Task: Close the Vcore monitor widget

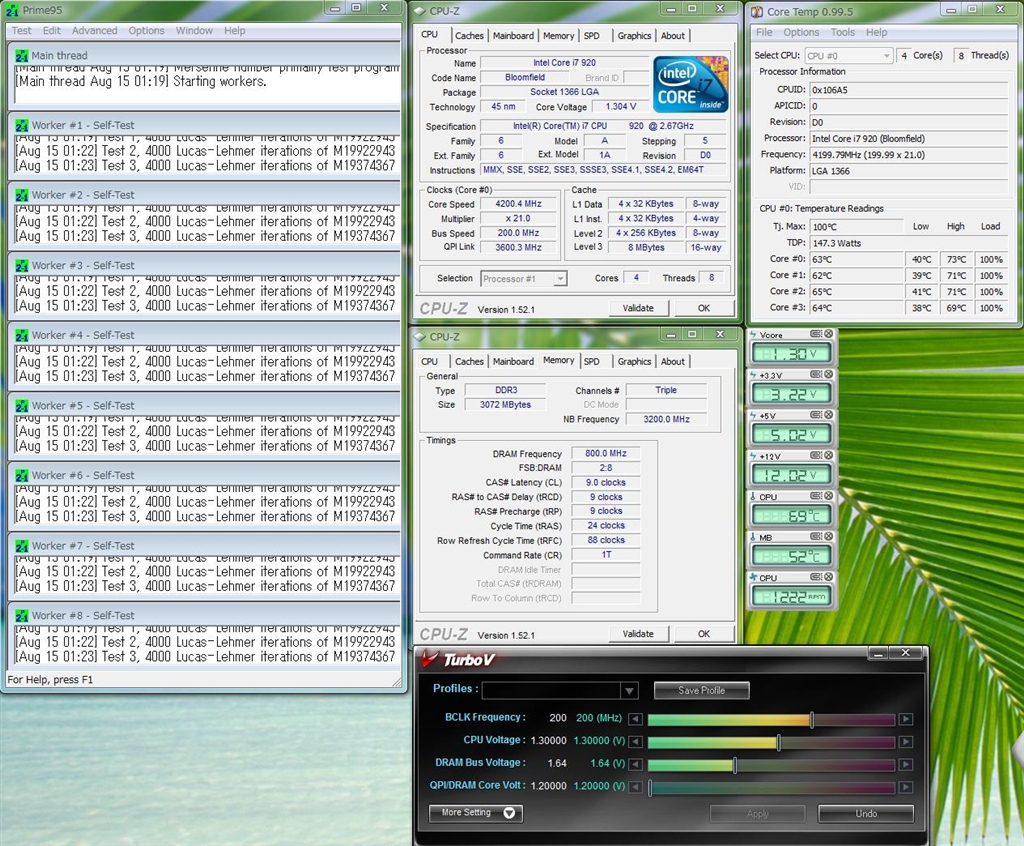Action: pyautogui.click(x=828, y=335)
